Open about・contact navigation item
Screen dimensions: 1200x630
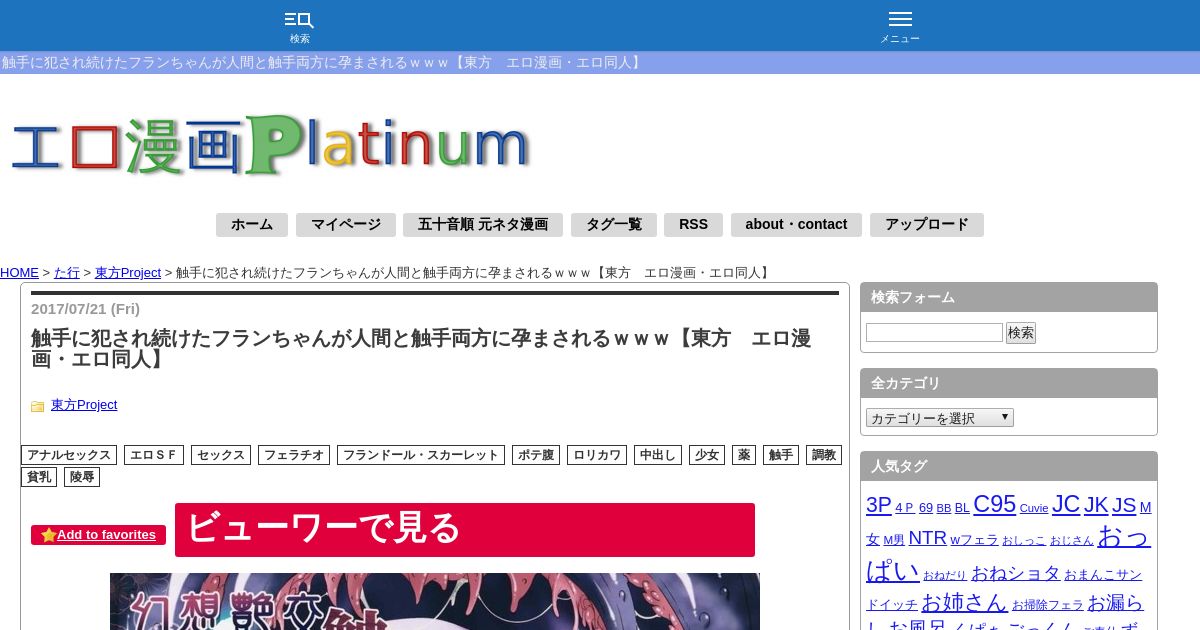coord(796,224)
